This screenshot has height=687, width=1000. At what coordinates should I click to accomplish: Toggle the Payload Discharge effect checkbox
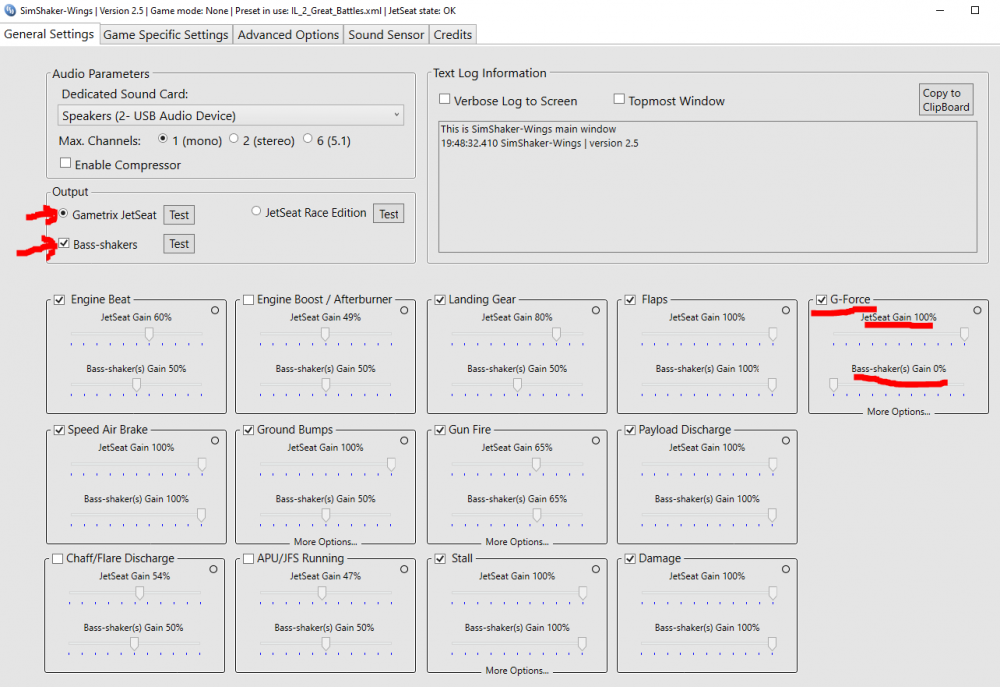tap(630, 430)
